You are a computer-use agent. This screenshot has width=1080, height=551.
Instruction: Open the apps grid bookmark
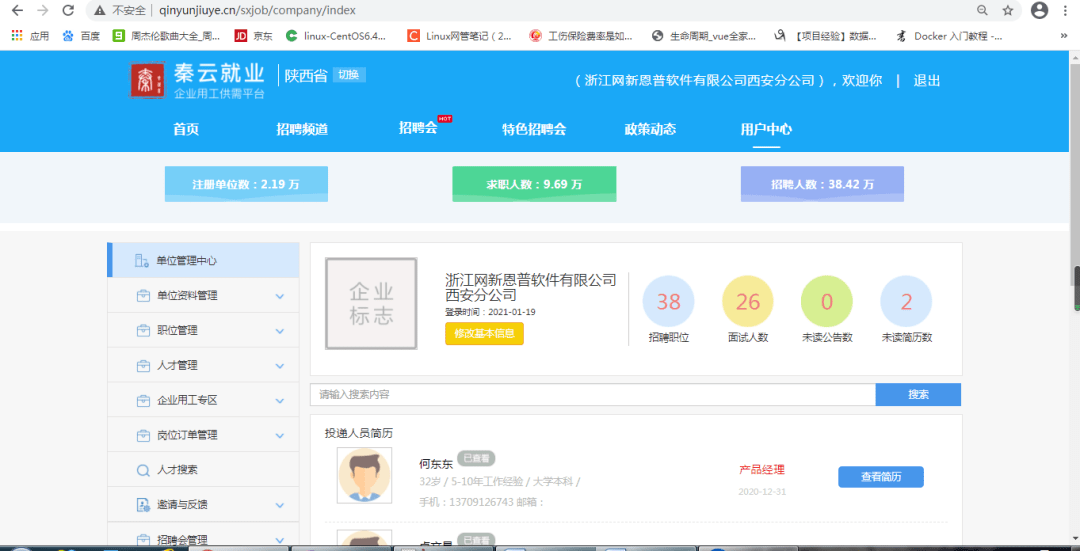pyautogui.click(x=30, y=36)
